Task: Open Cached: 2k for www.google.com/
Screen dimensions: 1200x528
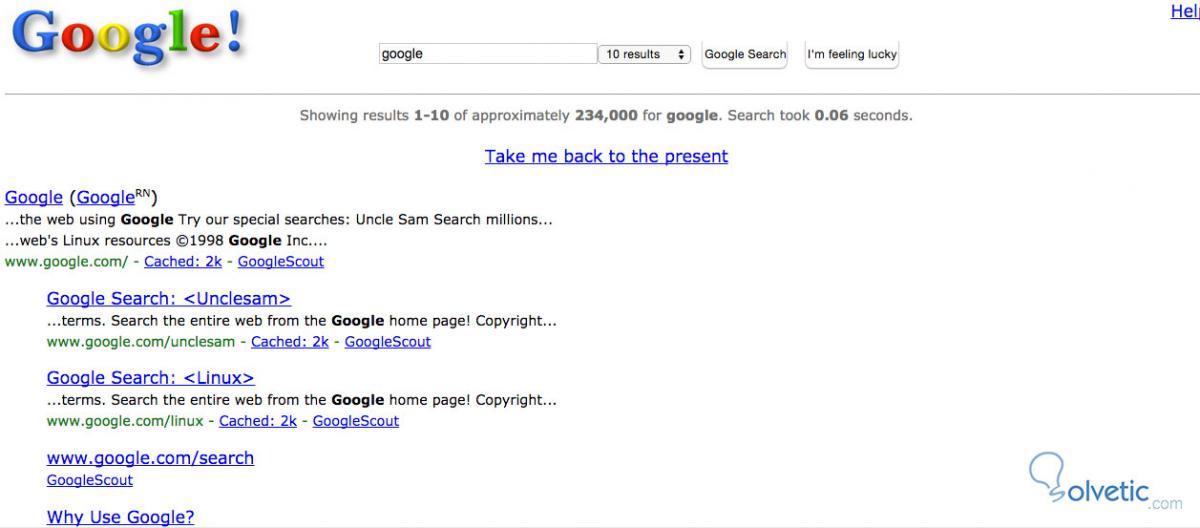Action: (x=183, y=262)
